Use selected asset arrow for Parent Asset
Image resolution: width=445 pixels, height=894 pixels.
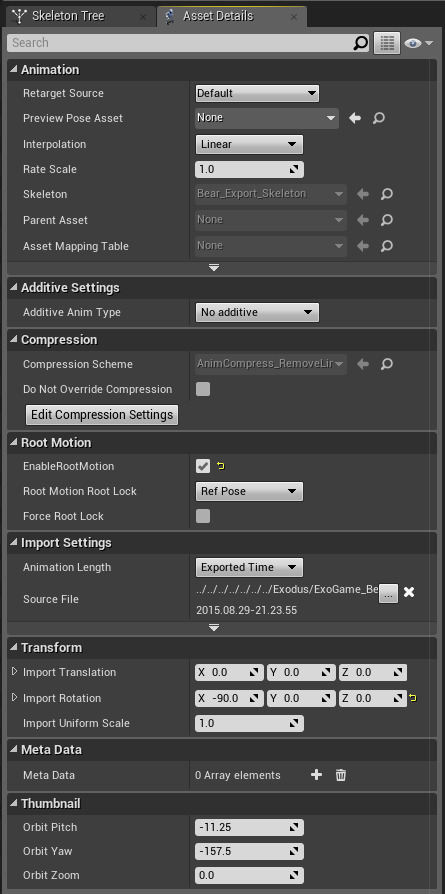(x=362, y=220)
